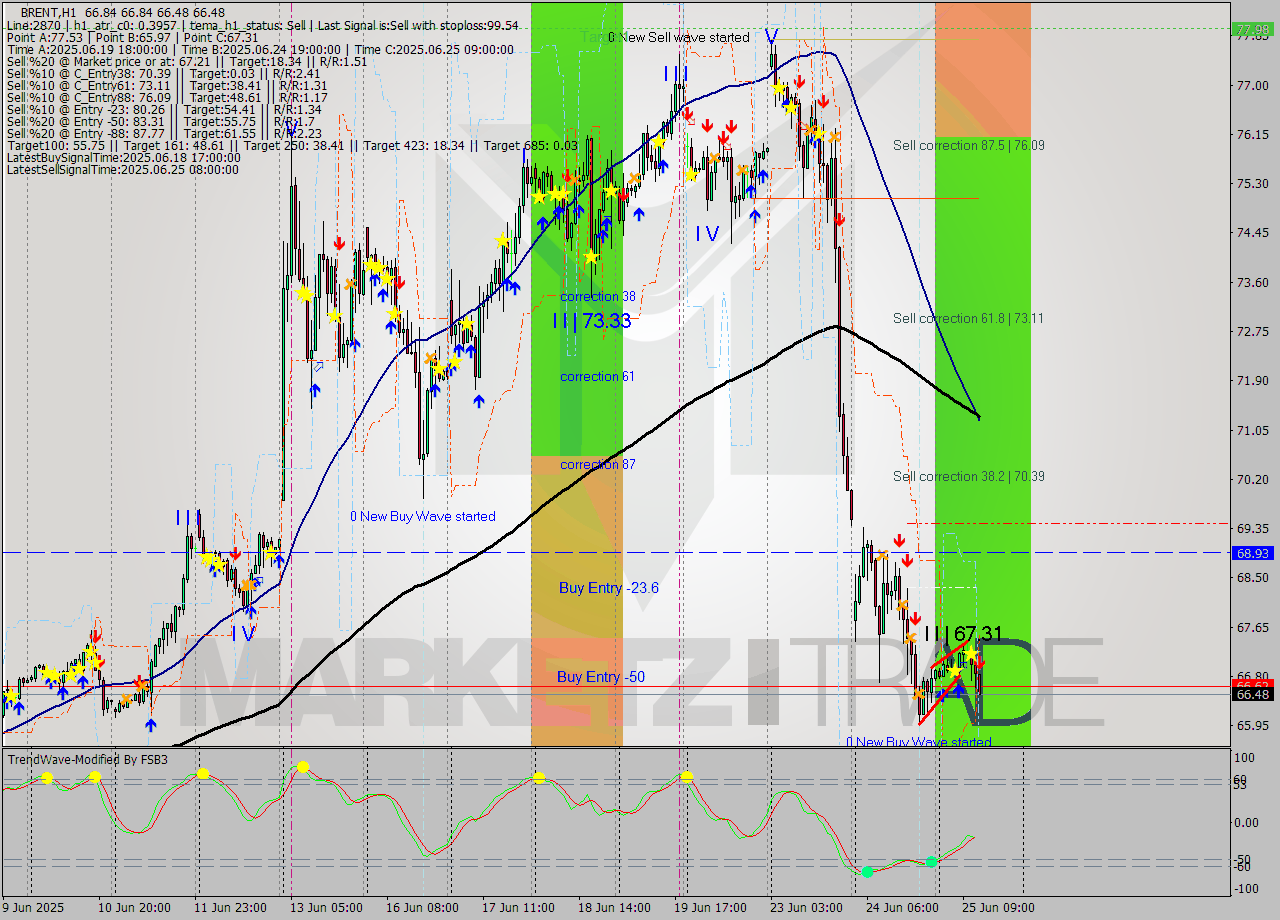The height and width of the screenshot is (920, 1280).
Task: Select the BRENT,H1 chart title
Action: 45,14
